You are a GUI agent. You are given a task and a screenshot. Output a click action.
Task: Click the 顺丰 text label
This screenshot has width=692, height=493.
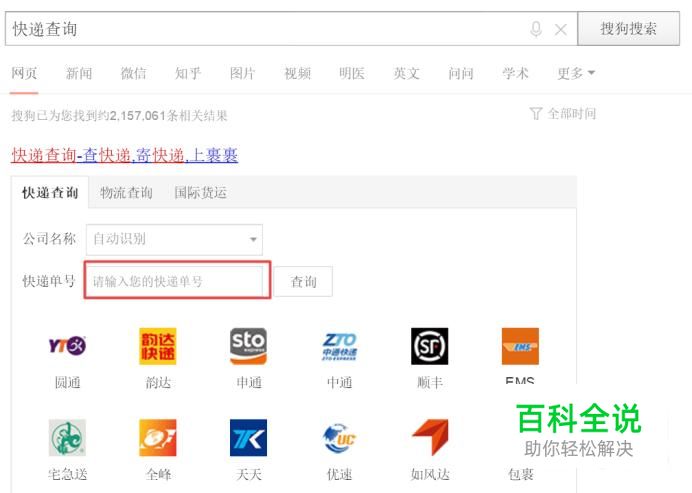(x=430, y=383)
